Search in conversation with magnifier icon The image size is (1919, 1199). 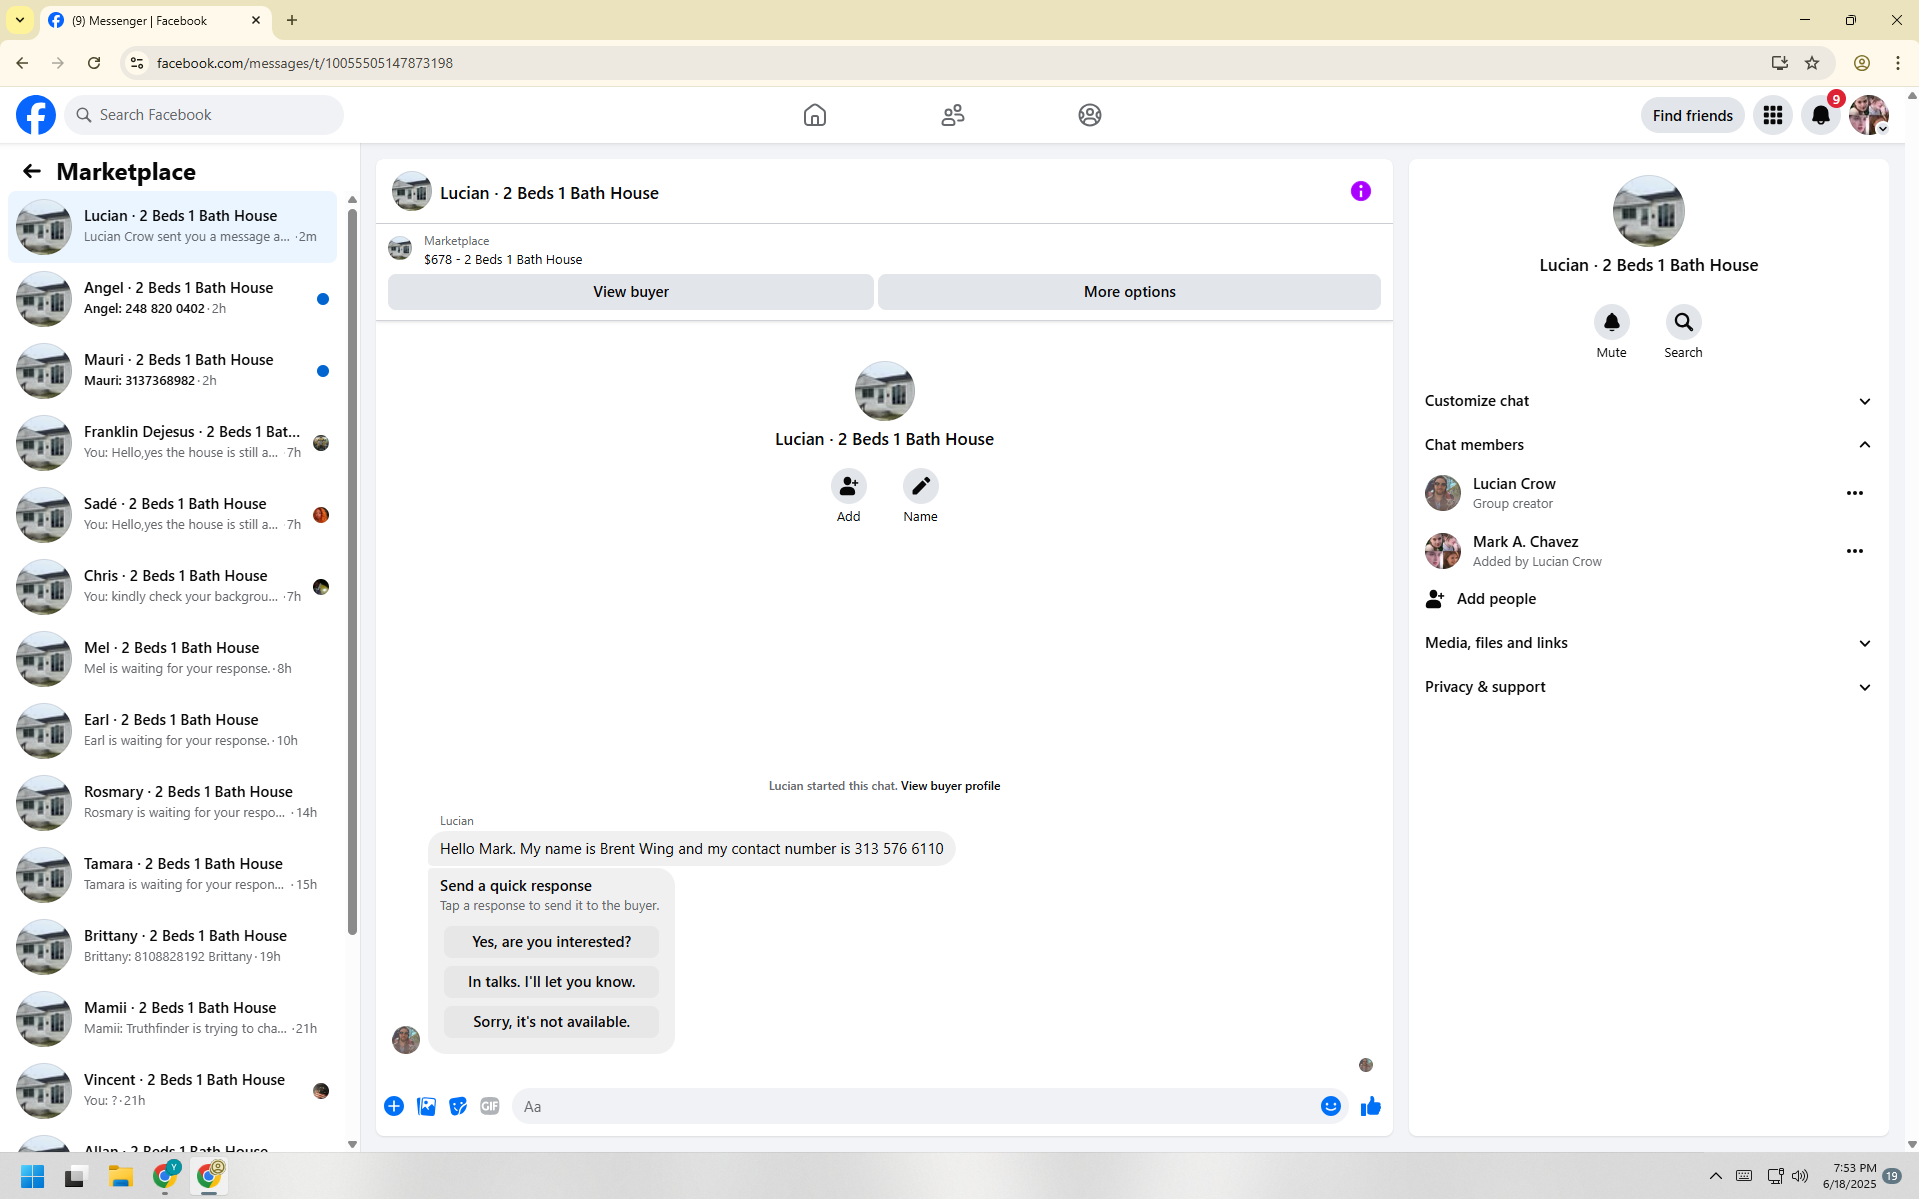click(1683, 322)
